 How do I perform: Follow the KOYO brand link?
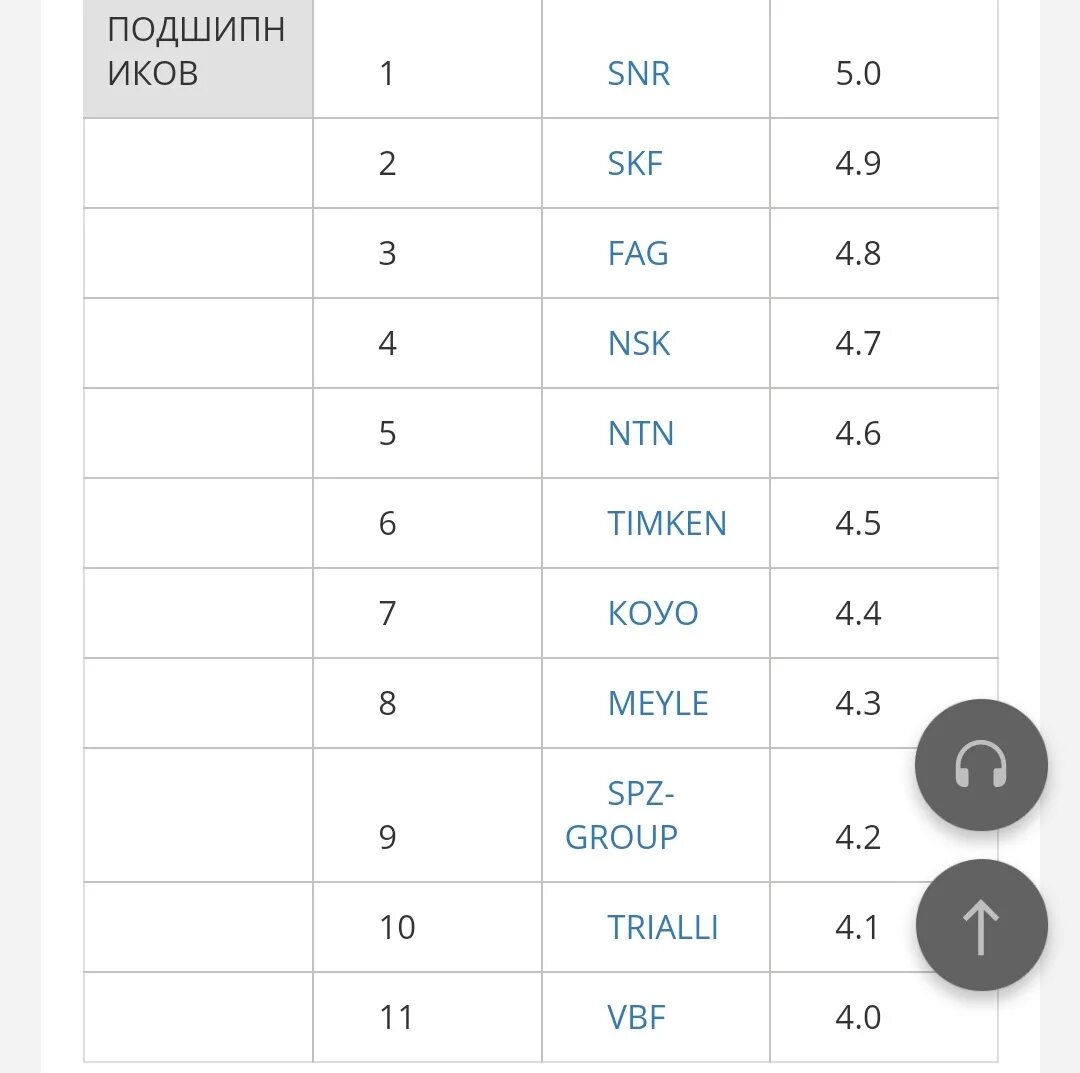(x=653, y=613)
